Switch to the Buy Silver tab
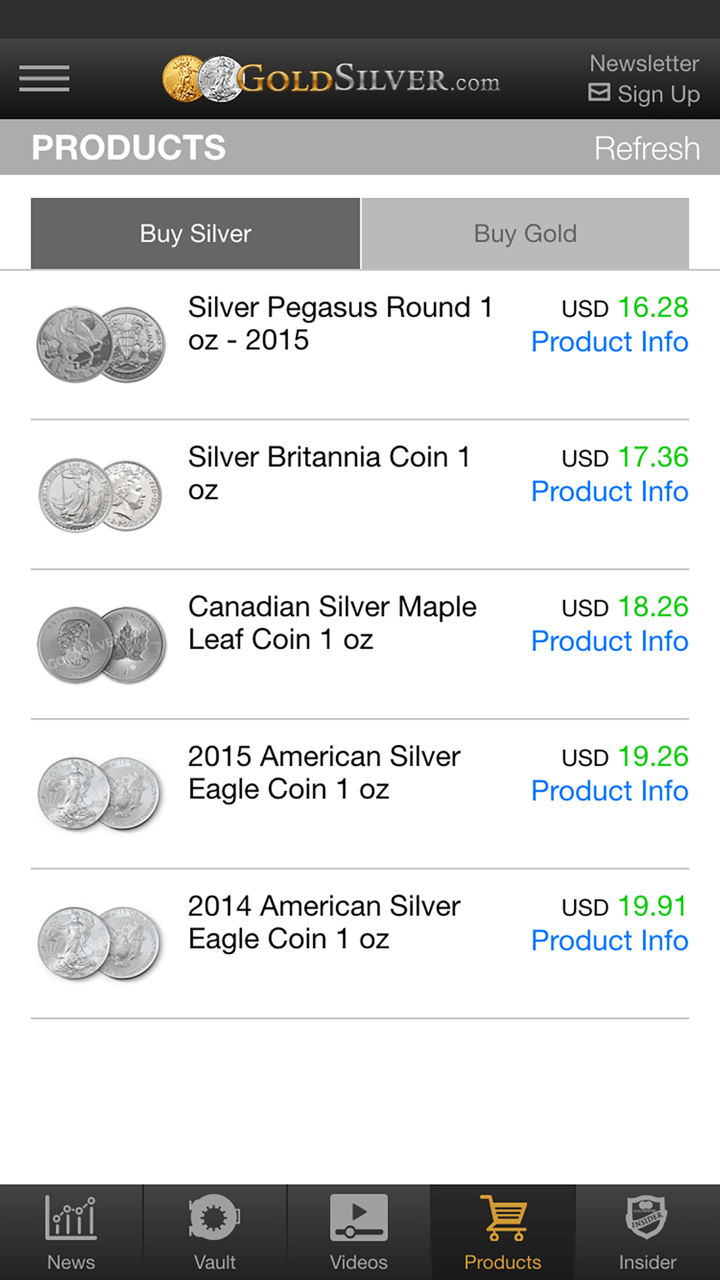 (195, 234)
